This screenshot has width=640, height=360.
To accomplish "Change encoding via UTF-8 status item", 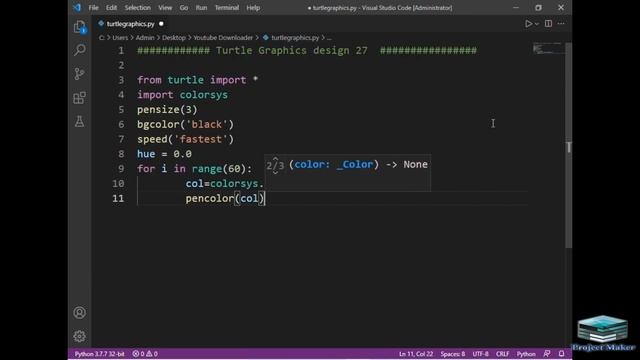I will (x=480, y=354).
